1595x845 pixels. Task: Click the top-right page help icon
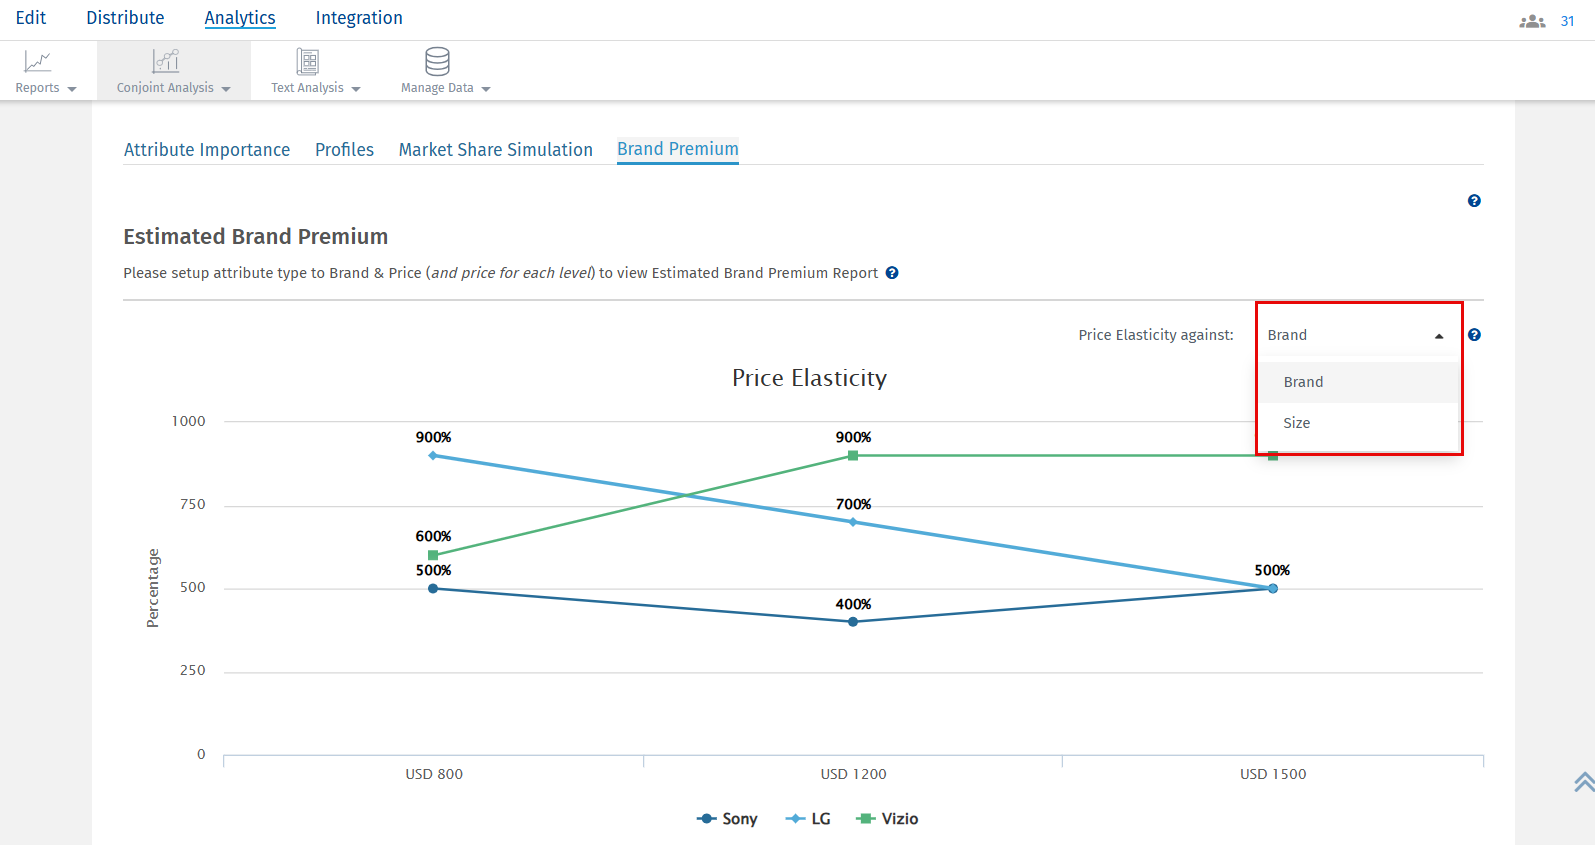tap(1474, 201)
